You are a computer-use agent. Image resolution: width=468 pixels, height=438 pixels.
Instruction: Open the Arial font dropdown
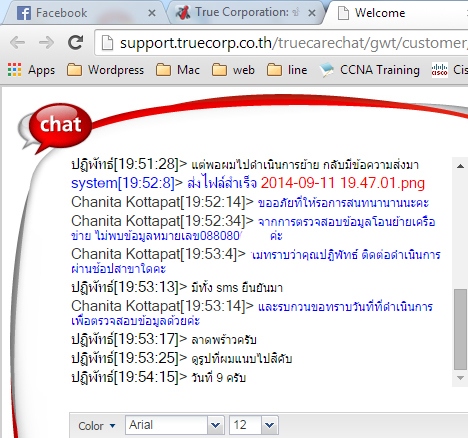215,425
